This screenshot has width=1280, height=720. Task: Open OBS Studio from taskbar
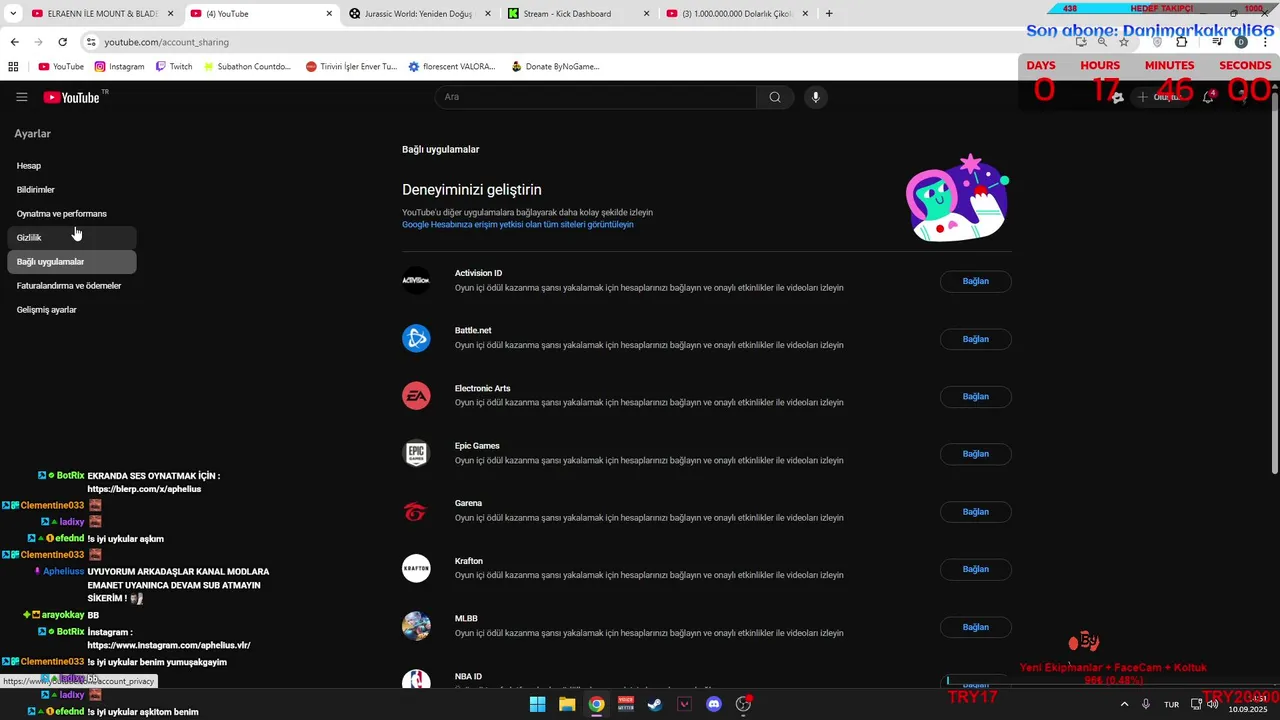click(x=743, y=704)
